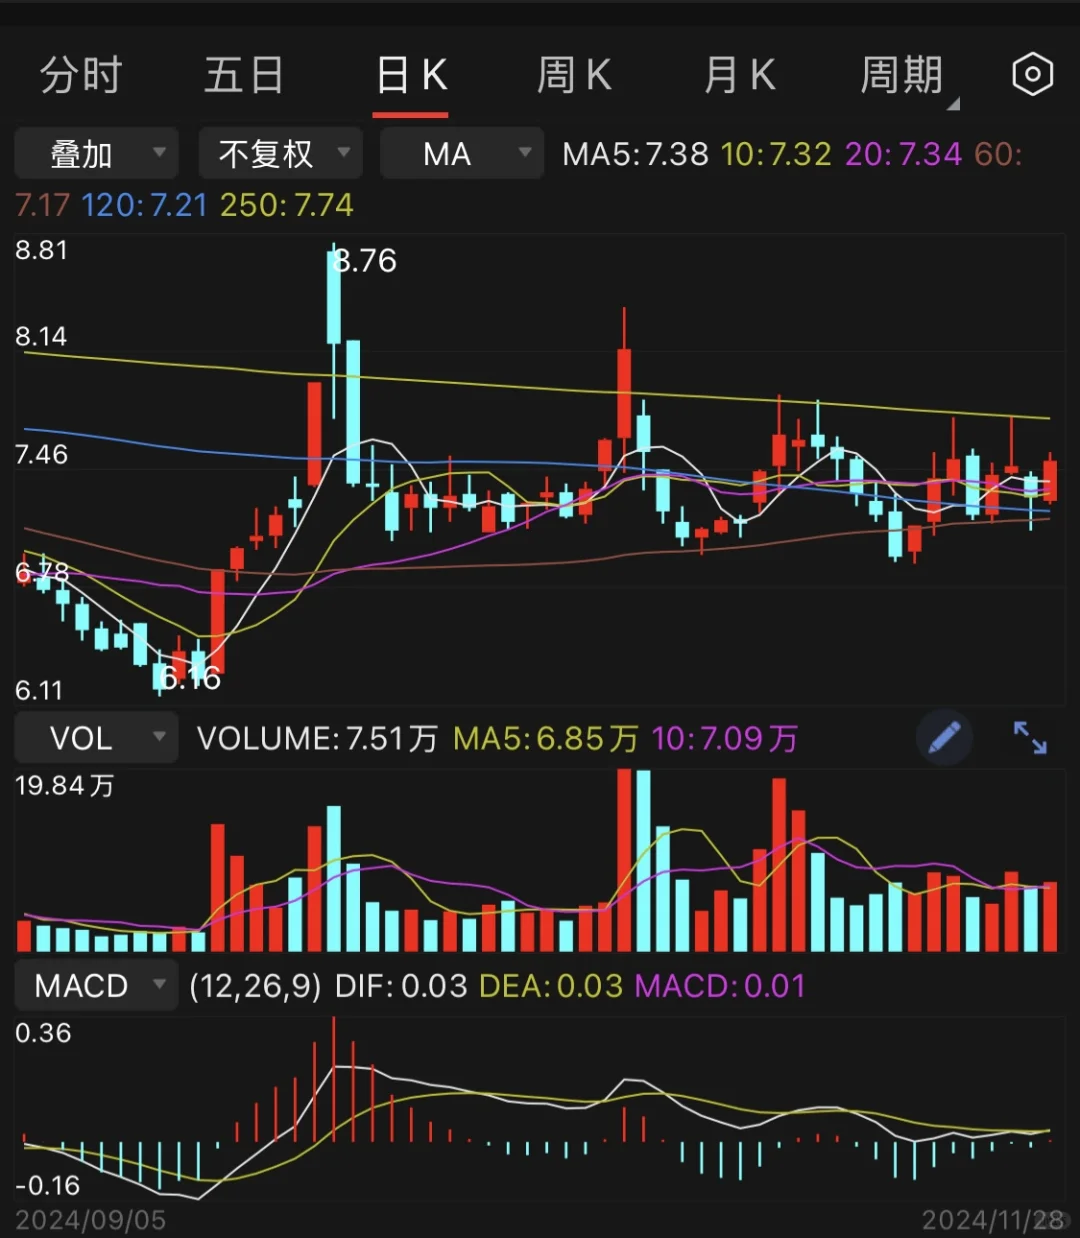Tap the volume MA5:6.85万 readout
This screenshot has width=1080, height=1238.
(x=546, y=739)
